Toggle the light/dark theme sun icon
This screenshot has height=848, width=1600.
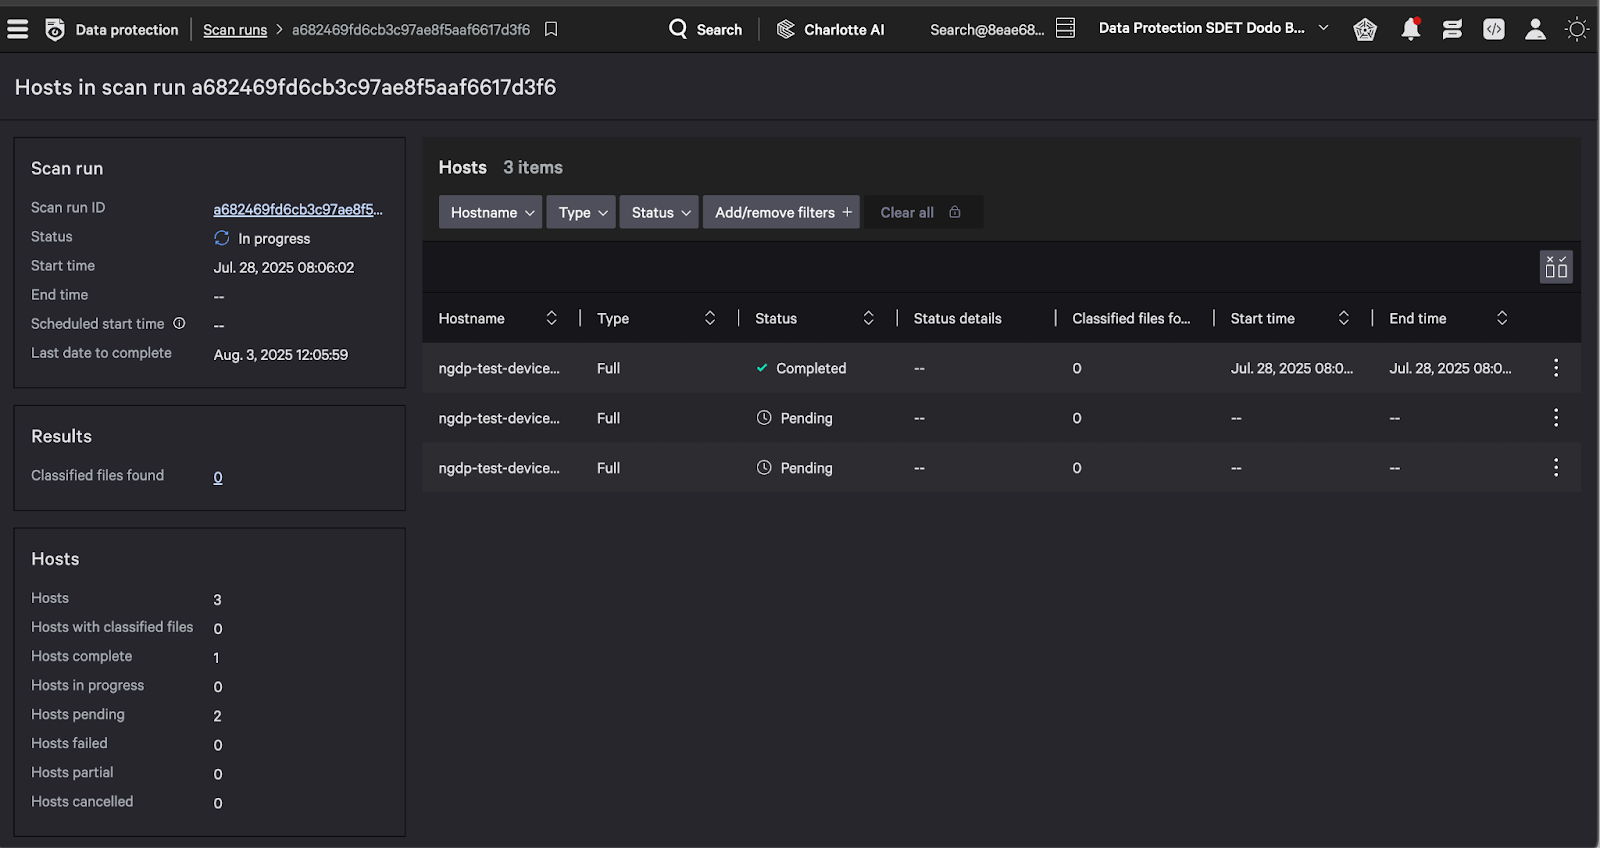(1577, 29)
